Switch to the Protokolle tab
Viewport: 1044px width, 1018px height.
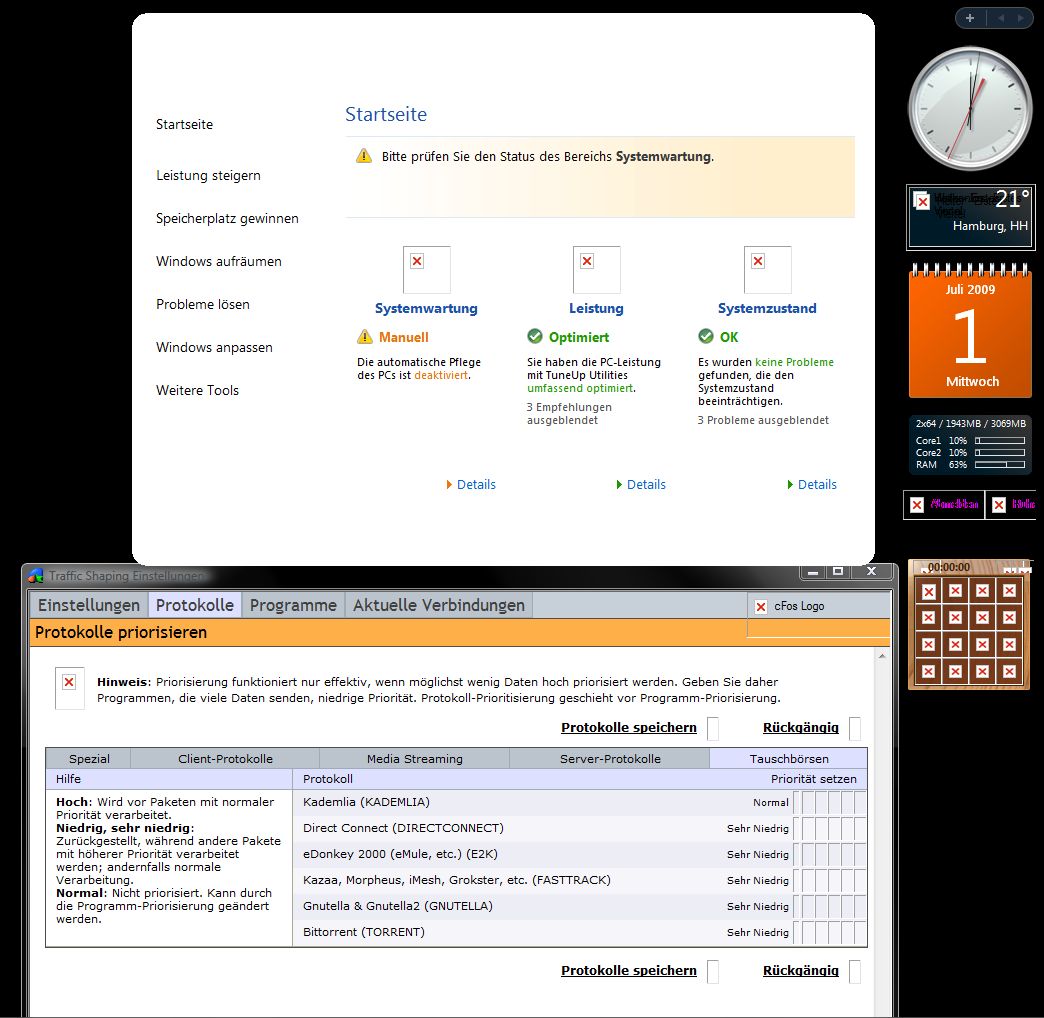click(x=195, y=605)
